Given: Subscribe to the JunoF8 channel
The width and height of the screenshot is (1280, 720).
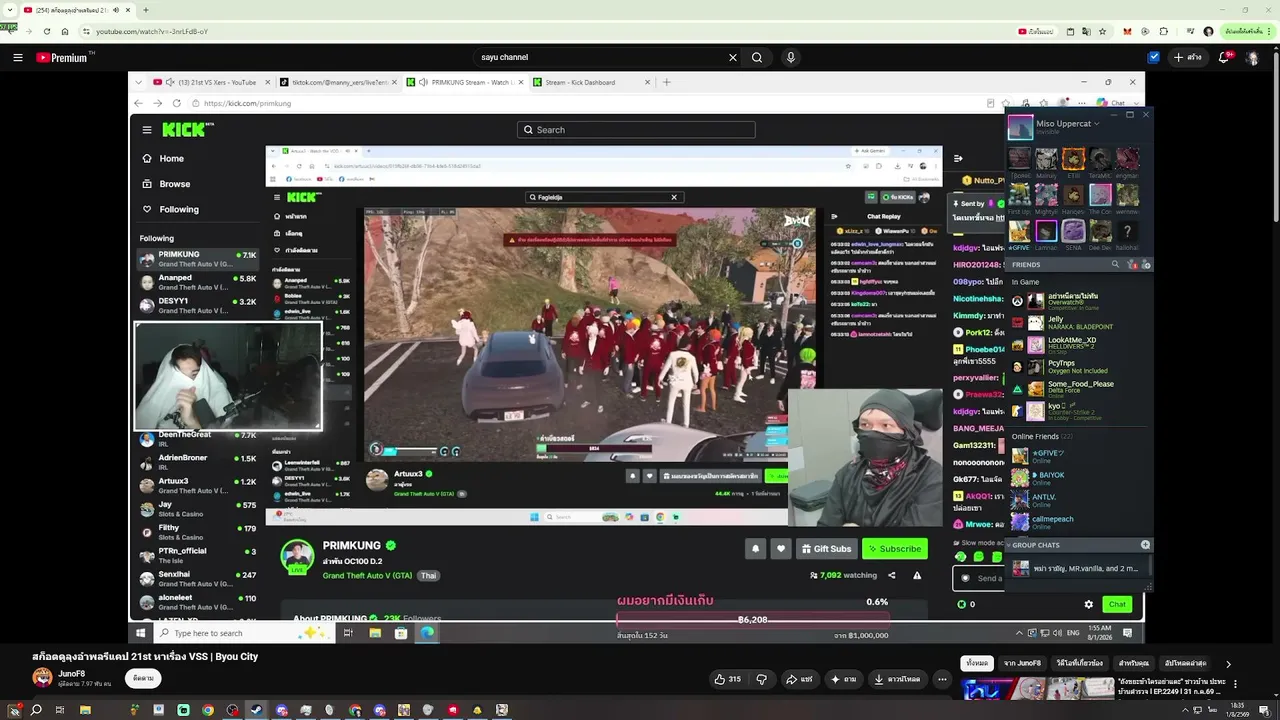Looking at the screenshot, I should (x=143, y=678).
